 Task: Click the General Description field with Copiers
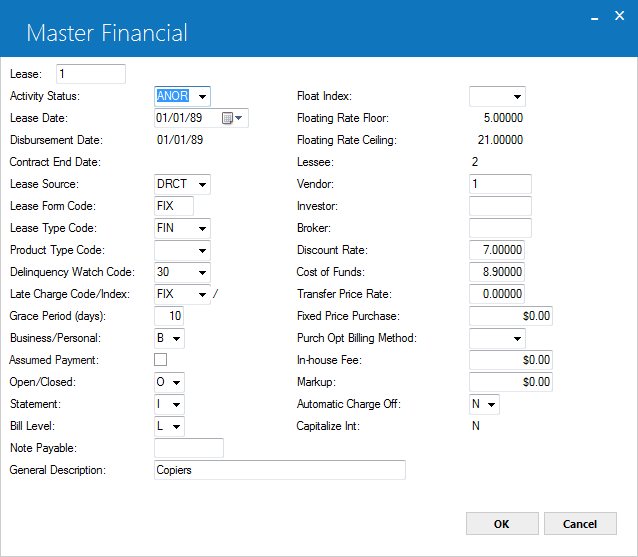[280, 470]
